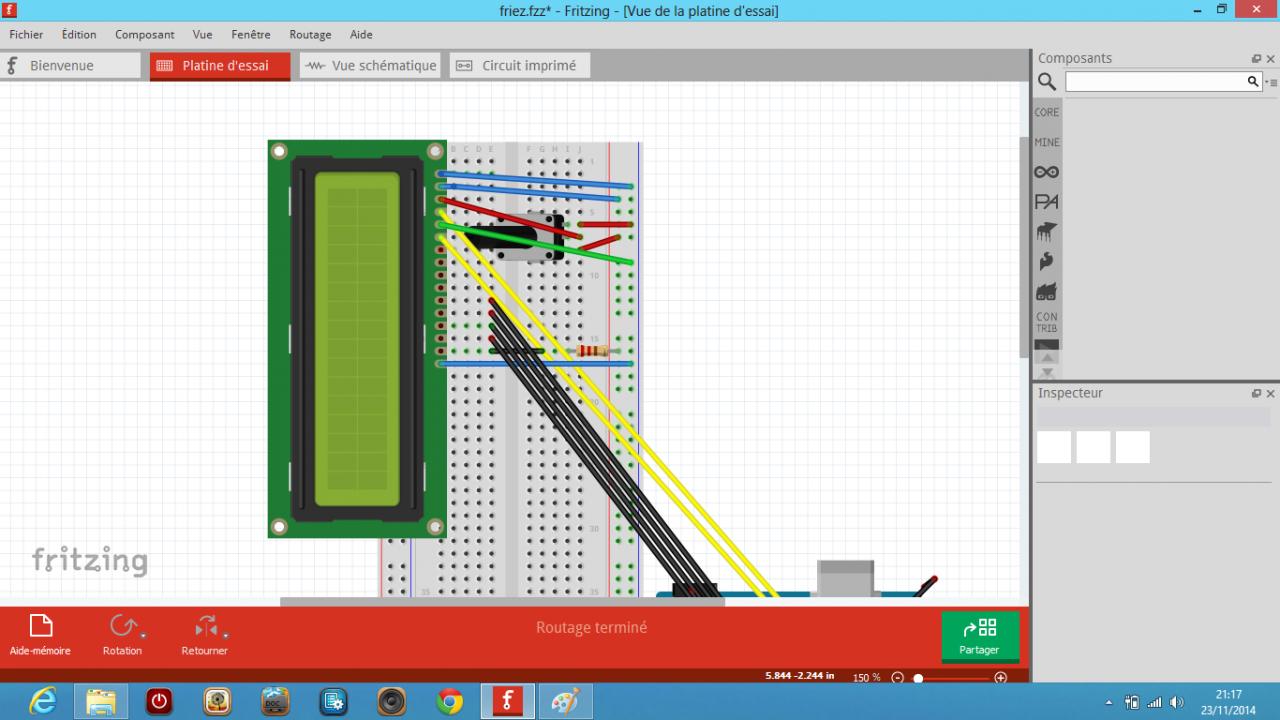Open the Édition menu

79,34
